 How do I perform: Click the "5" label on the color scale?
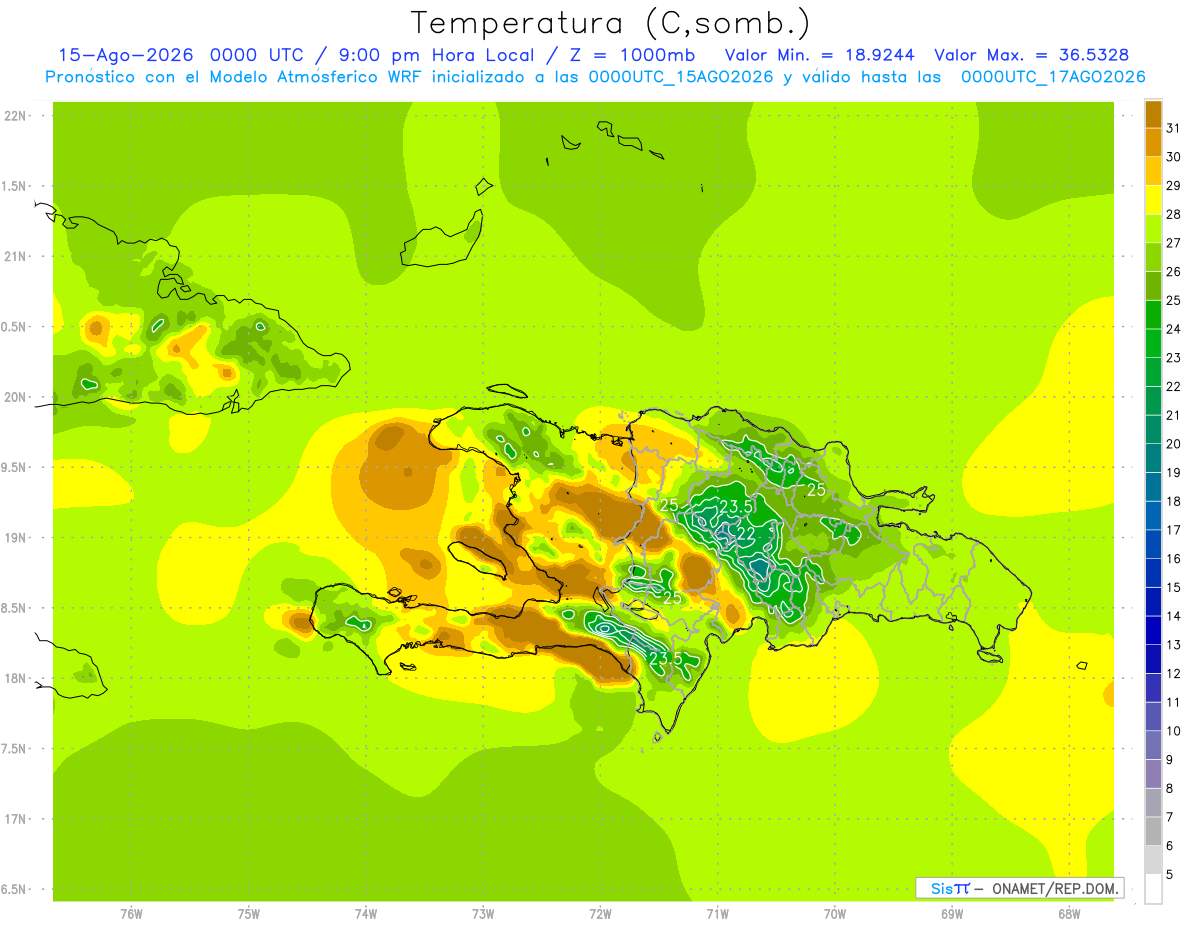tap(1170, 875)
